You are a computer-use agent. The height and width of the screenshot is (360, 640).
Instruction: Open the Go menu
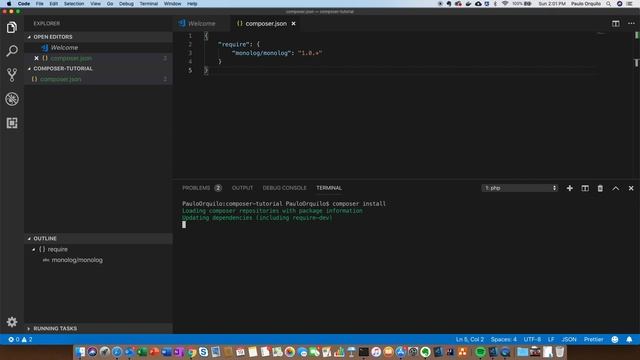(x=110, y=4)
